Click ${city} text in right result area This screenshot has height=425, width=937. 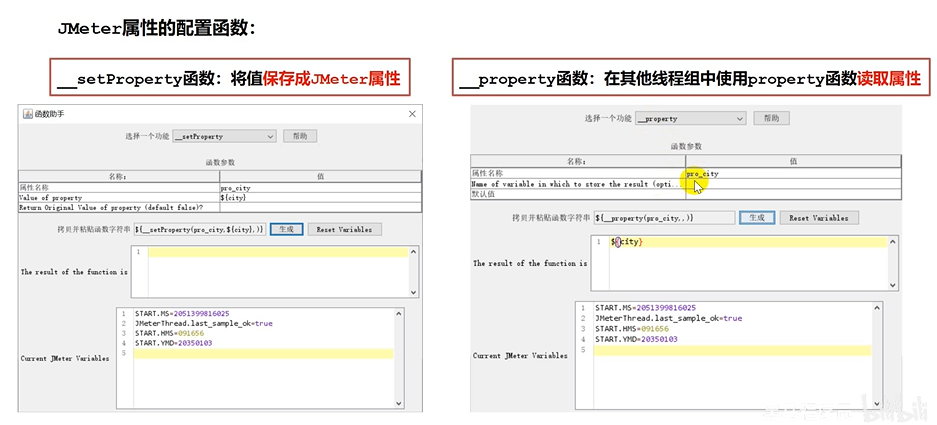click(626, 242)
